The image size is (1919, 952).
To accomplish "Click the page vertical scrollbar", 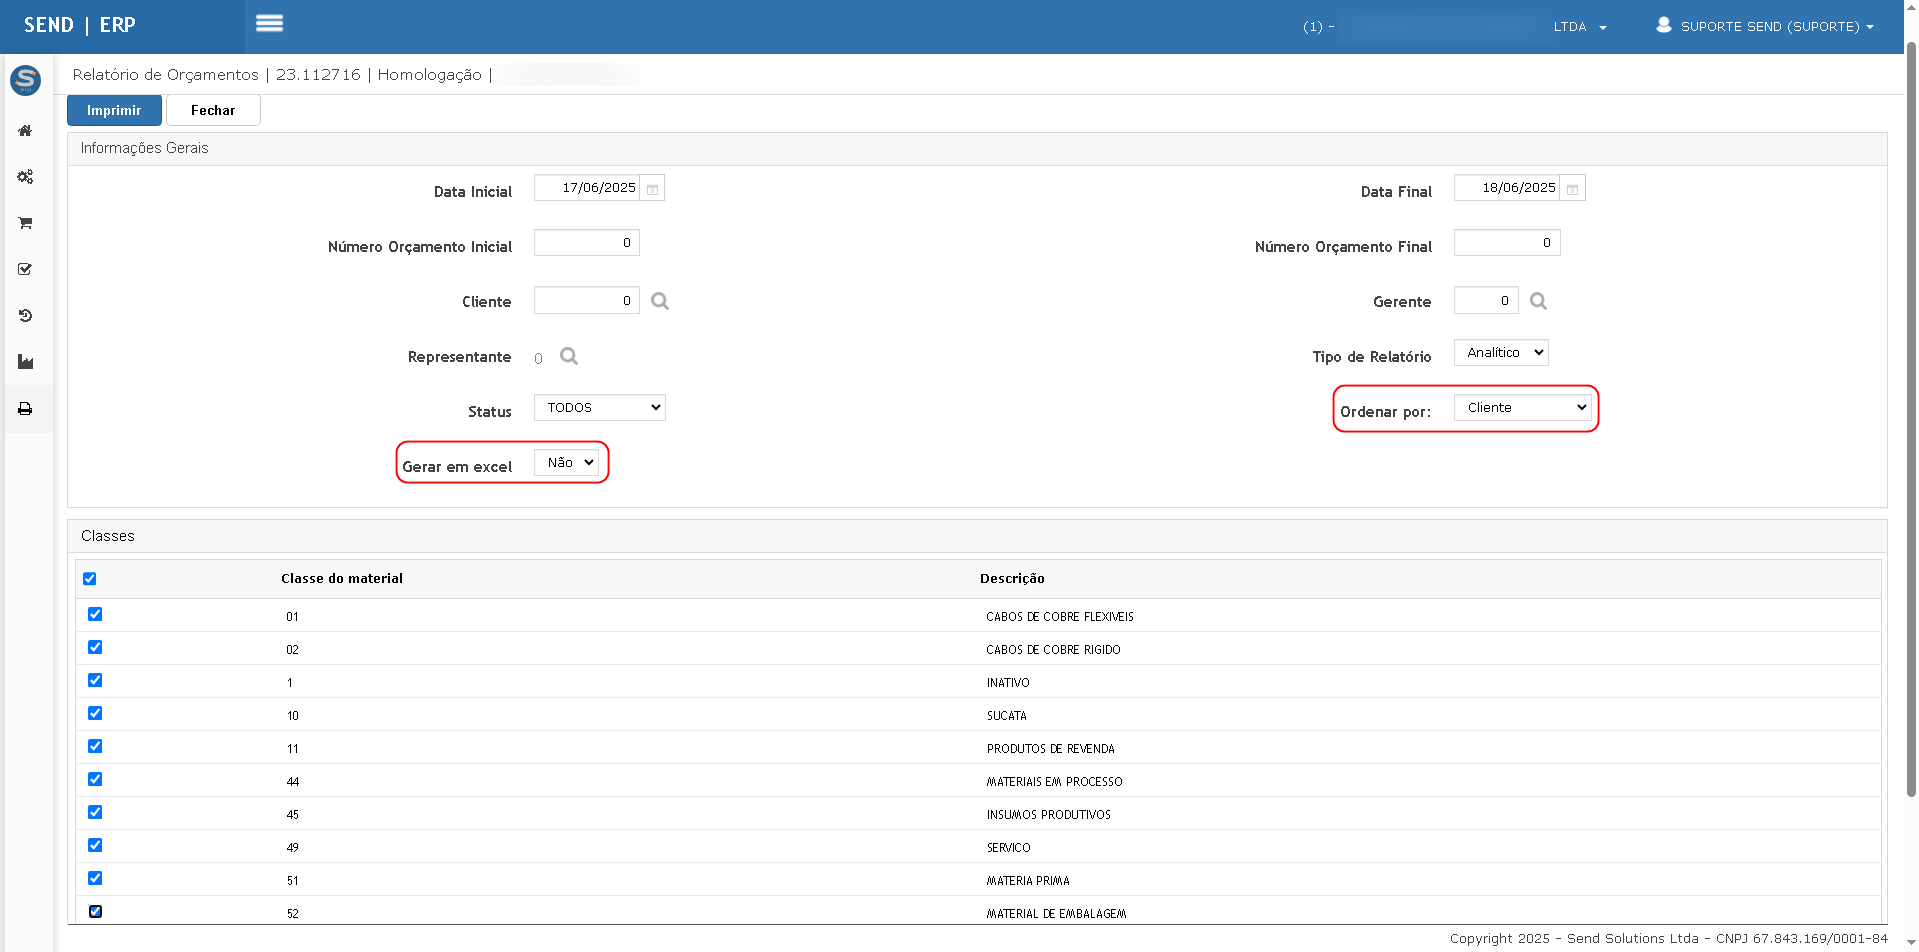I will (1911, 420).
